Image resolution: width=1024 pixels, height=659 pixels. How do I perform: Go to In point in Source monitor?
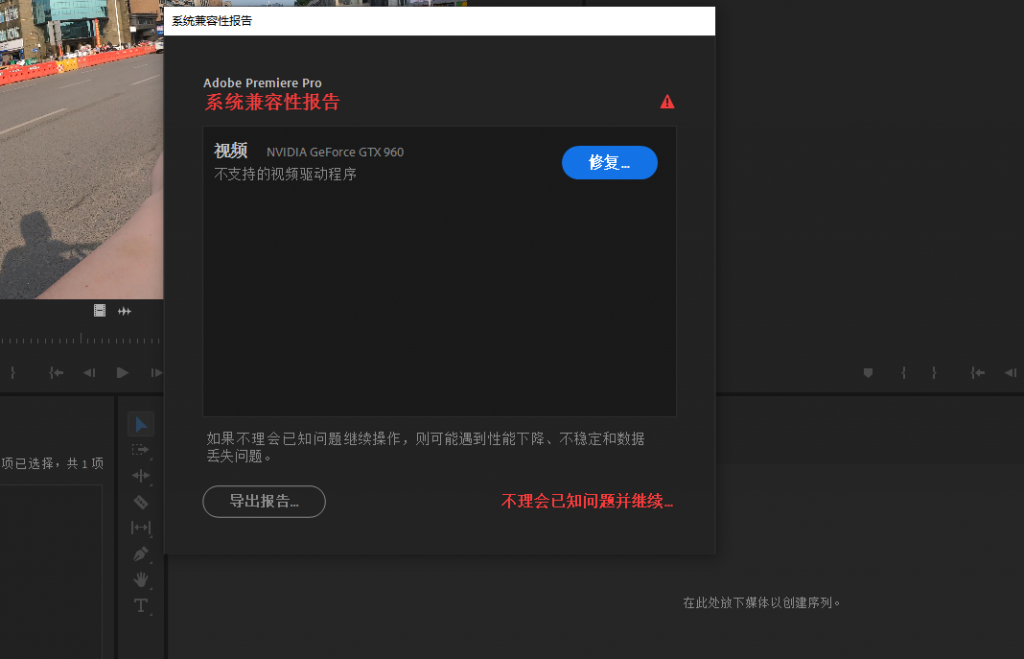56,372
